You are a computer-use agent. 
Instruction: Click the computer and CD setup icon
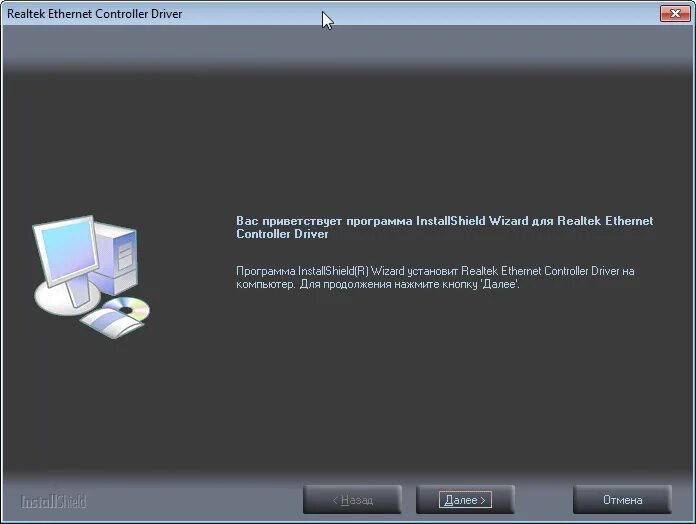(x=92, y=277)
